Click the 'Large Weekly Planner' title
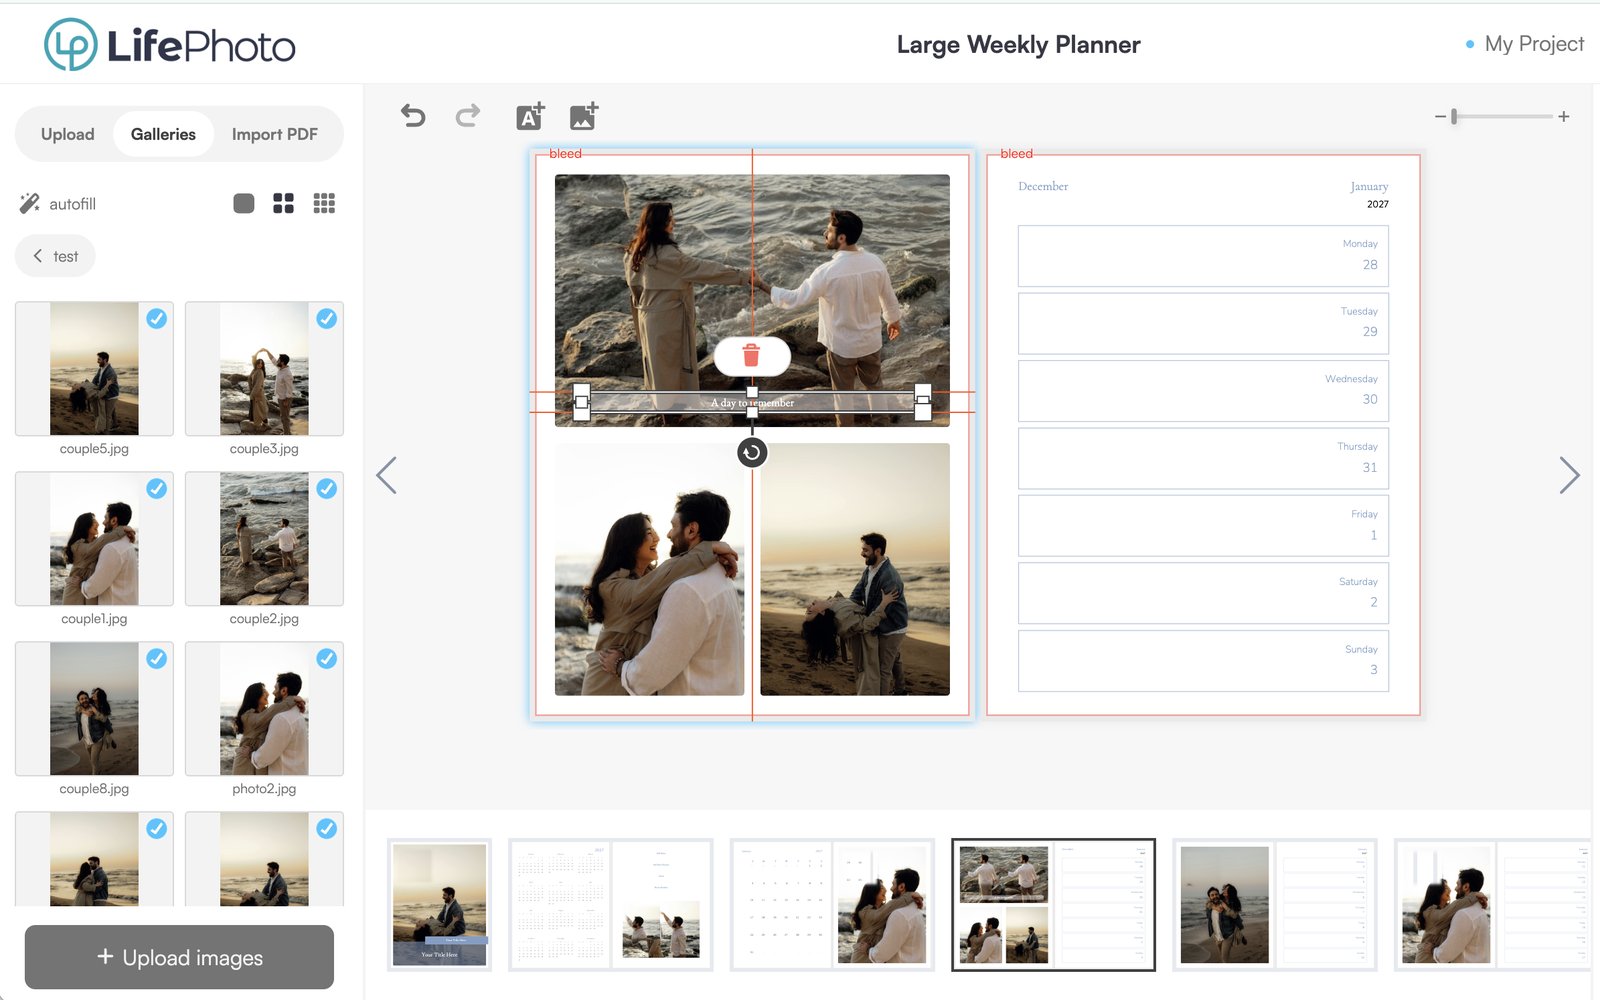Viewport: 1600px width, 1000px height. click(x=1018, y=45)
